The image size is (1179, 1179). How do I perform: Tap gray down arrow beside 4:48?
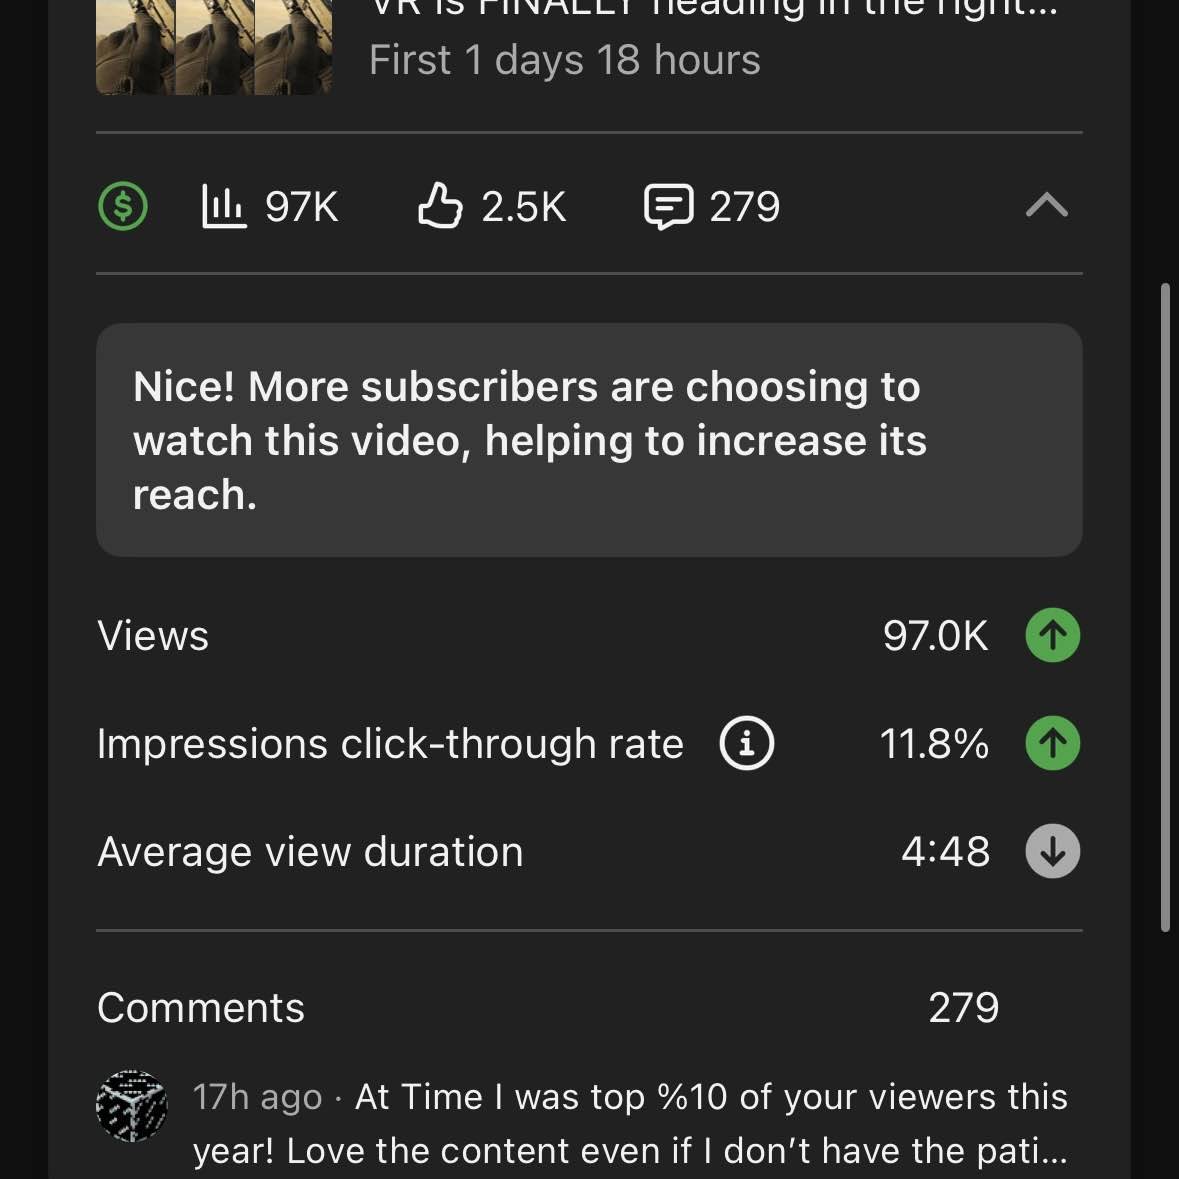coord(1053,851)
